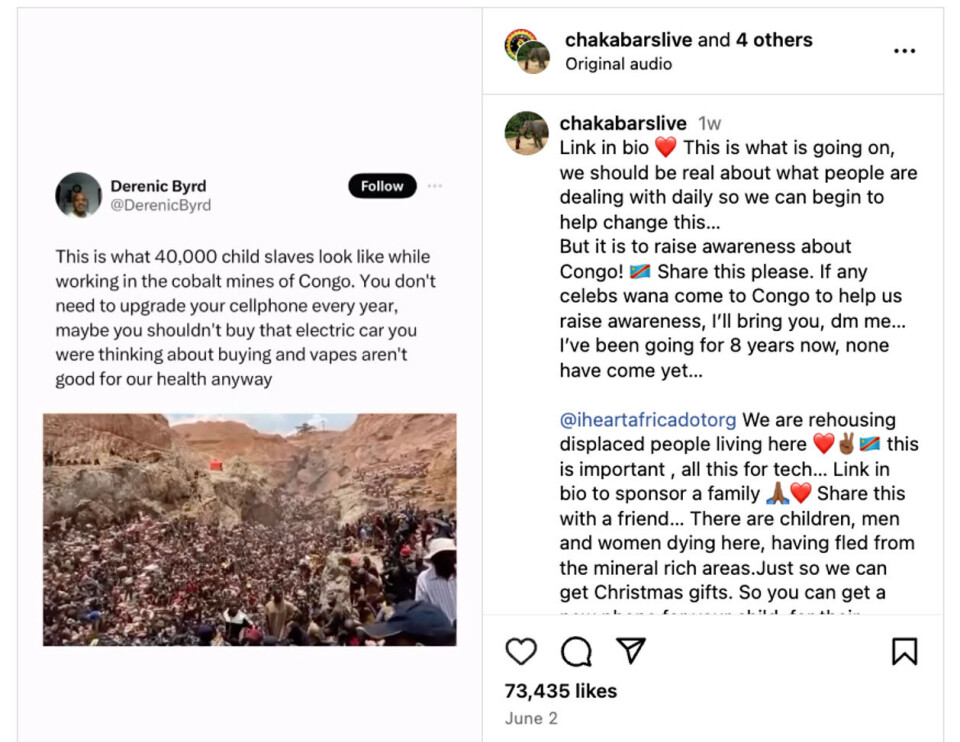Viewport: 960px width, 742px height.
Task: Open Derenic Byrd's profile picture
Action: 78,195
